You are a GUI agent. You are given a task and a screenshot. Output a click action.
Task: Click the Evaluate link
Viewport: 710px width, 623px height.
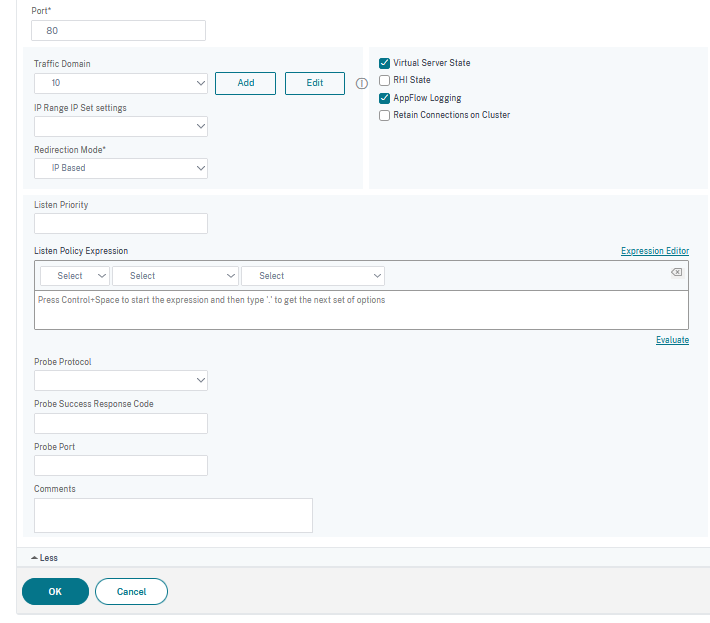[x=672, y=340]
